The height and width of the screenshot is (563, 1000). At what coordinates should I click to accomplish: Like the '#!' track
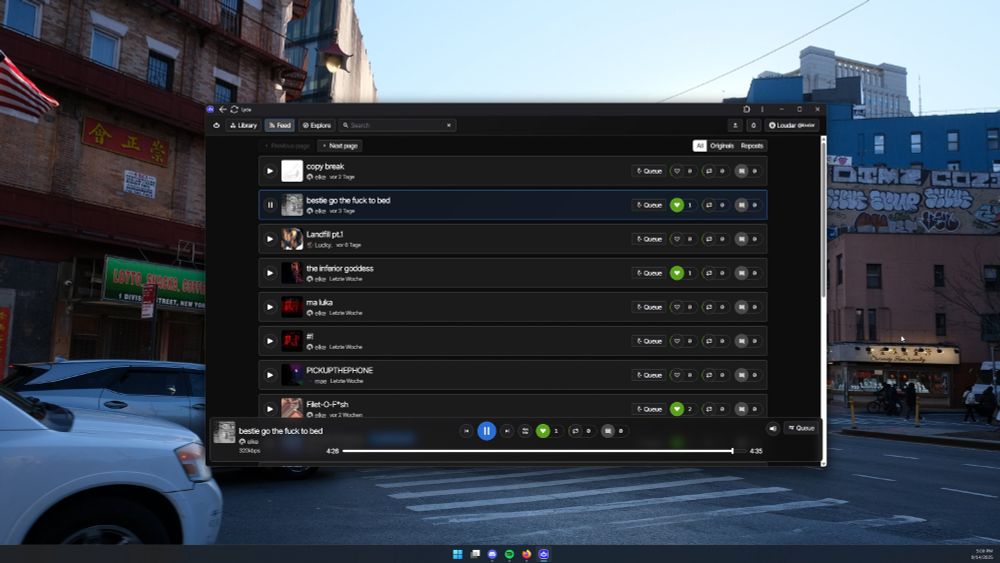(677, 341)
